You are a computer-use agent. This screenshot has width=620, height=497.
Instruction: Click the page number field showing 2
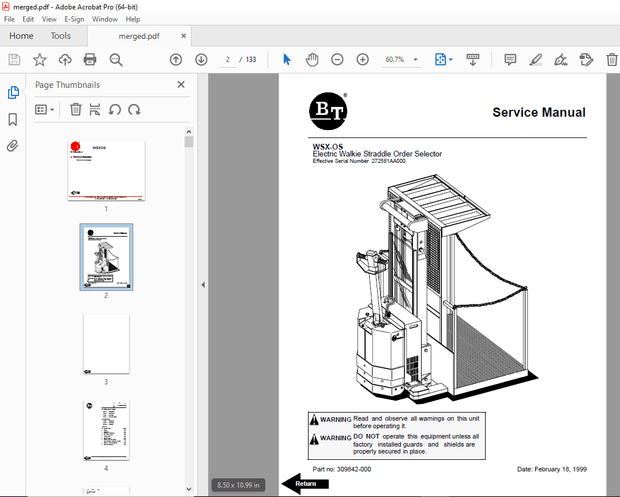pyautogui.click(x=227, y=60)
